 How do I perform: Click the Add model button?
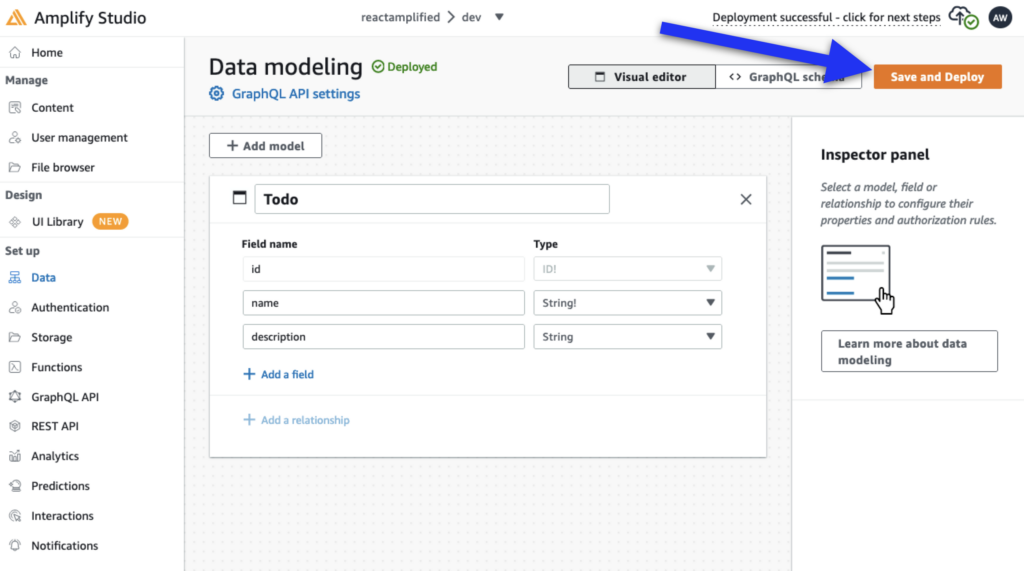coord(265,146)
